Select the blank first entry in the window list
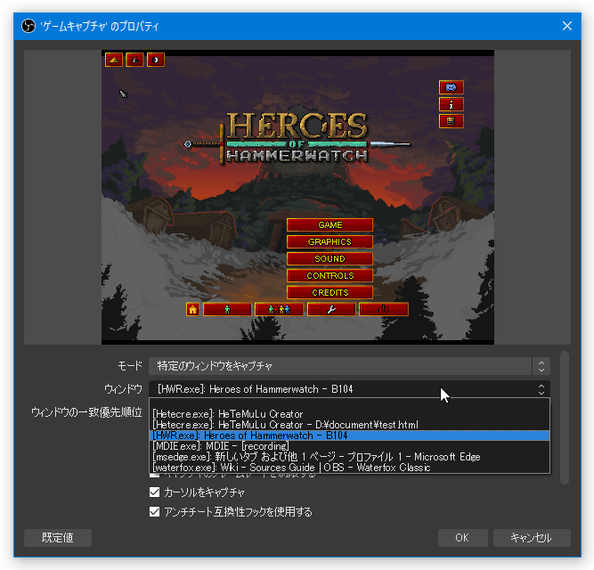 pos(350,404)
